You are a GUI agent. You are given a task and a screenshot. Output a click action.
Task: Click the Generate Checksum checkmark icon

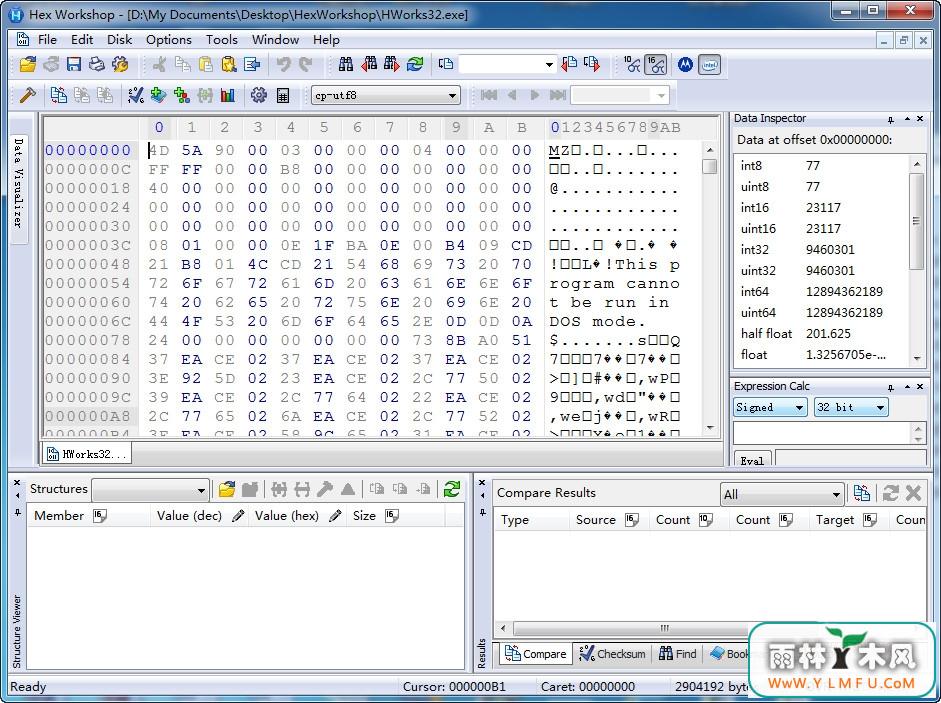[136, 95]
